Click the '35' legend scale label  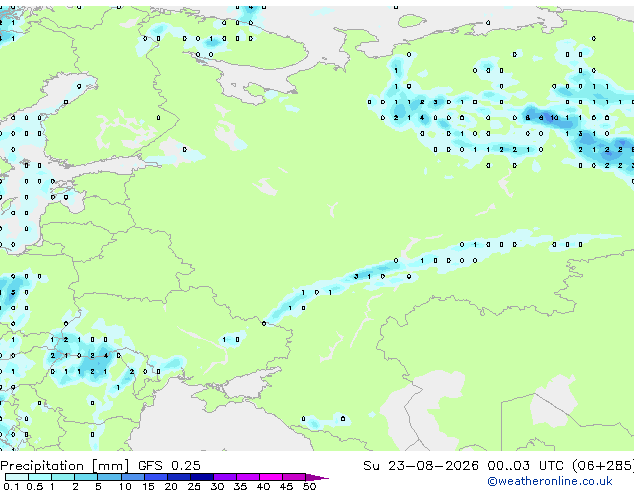[240, 486]
